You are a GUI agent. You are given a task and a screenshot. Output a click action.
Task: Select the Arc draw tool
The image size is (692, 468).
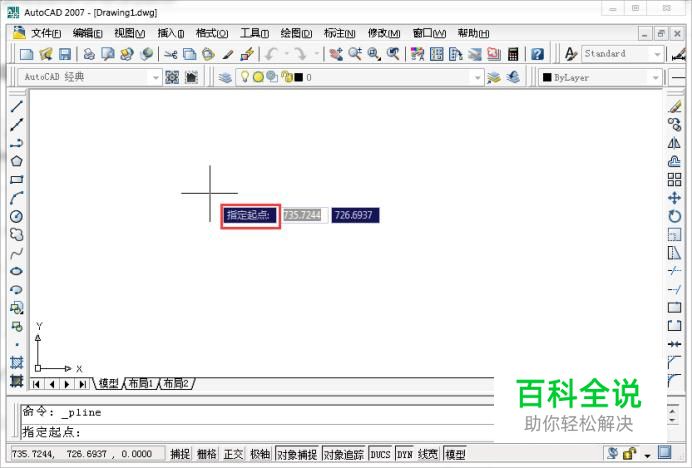[16, 198]
